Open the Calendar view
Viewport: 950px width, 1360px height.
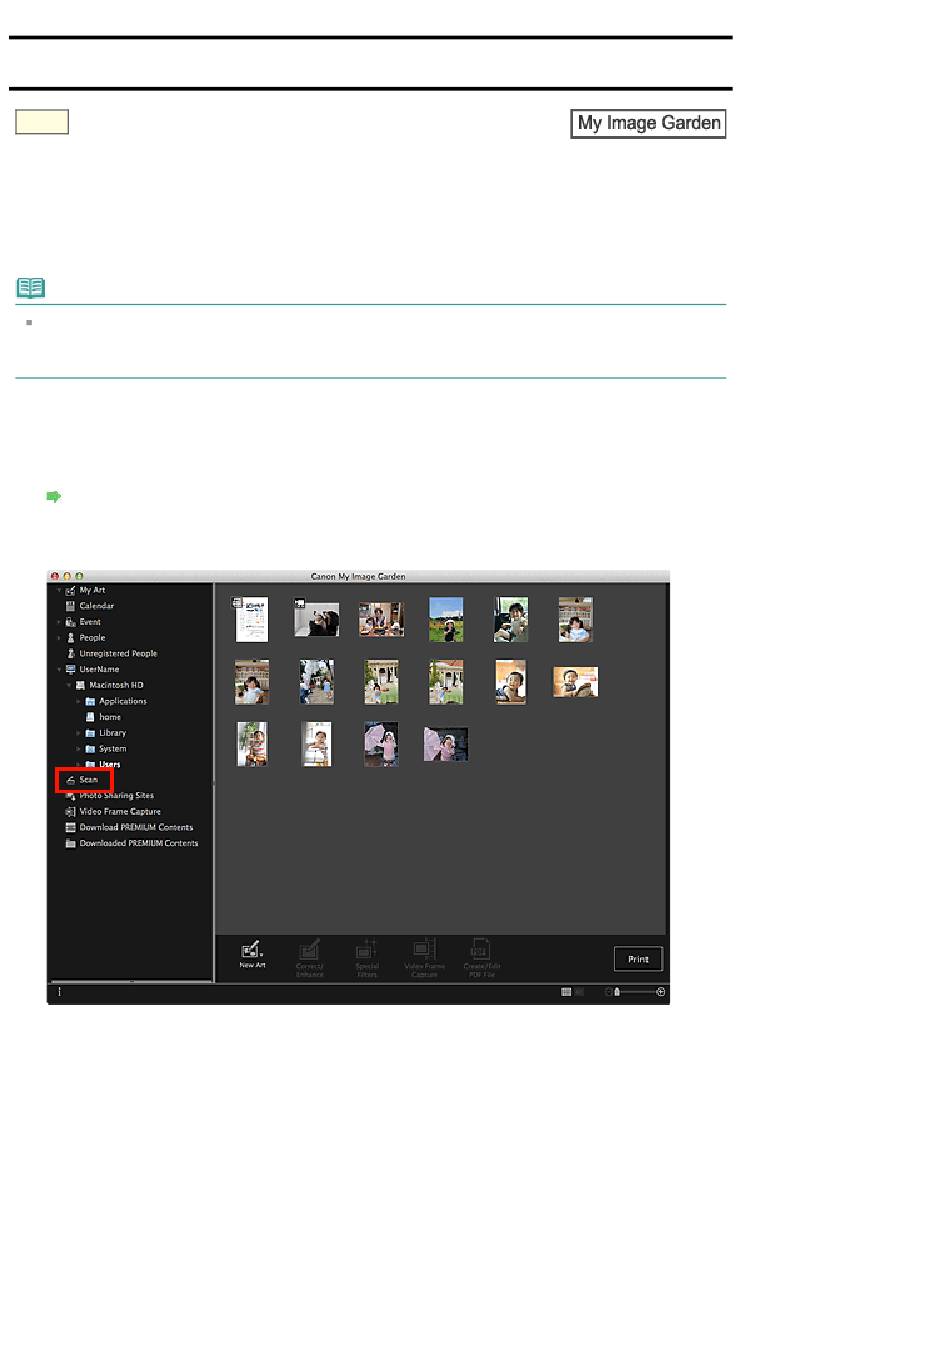pos(89,606)
